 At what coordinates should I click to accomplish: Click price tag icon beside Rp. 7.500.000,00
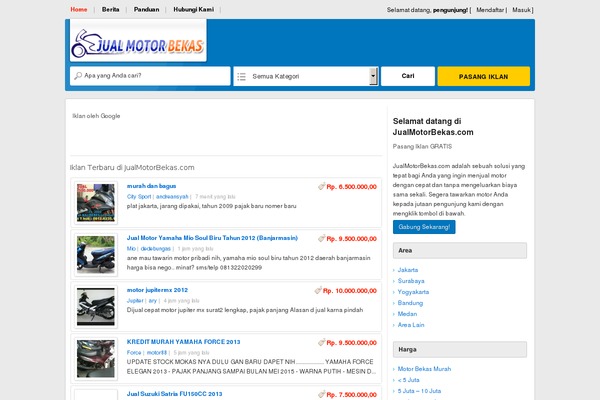click(321, 394)
